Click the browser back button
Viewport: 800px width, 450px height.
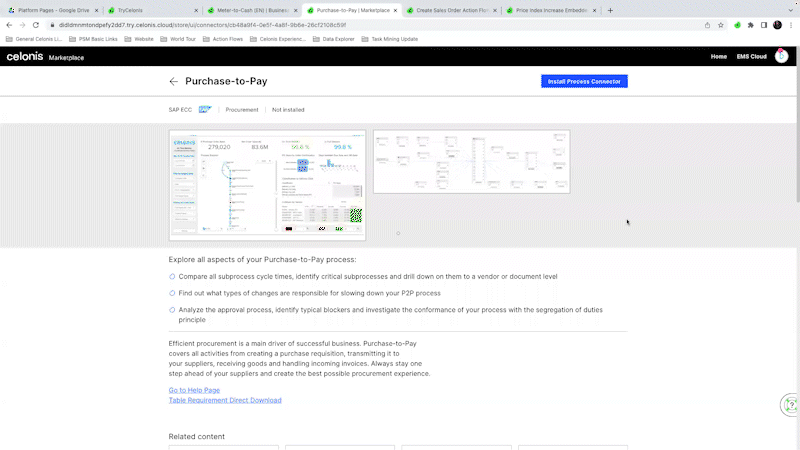[9, 25]
